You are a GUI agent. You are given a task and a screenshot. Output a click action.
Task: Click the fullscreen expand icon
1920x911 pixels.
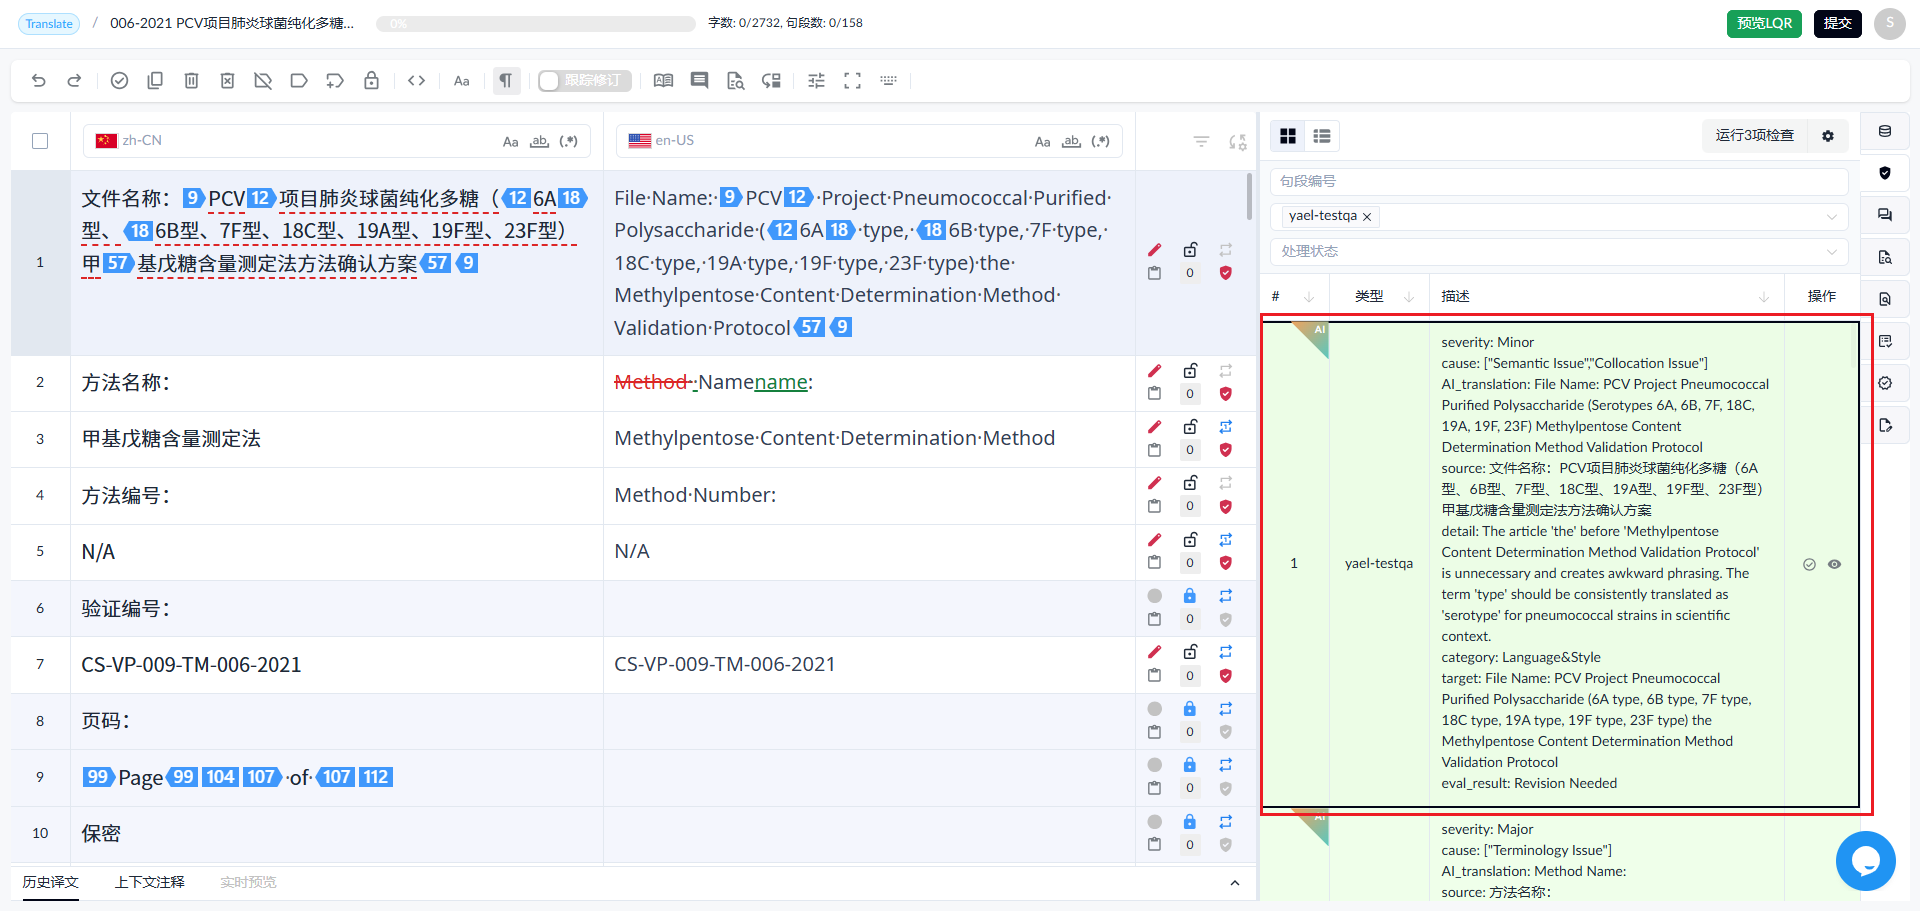click(852, 81)
